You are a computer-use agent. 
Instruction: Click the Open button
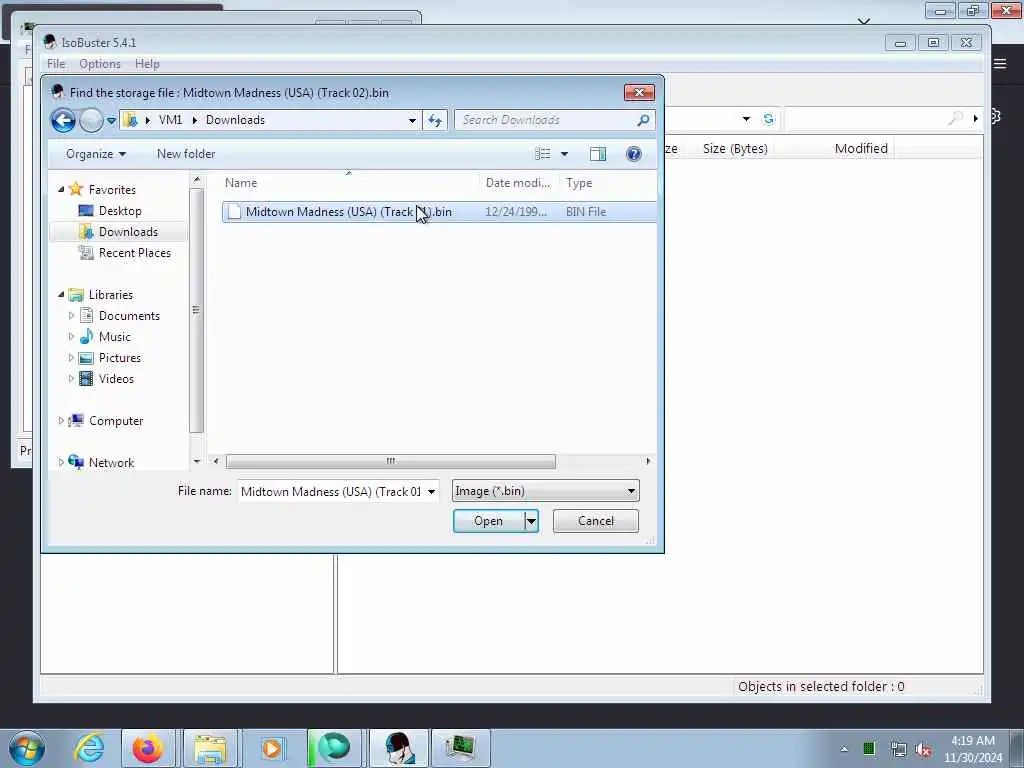(488, 521)
